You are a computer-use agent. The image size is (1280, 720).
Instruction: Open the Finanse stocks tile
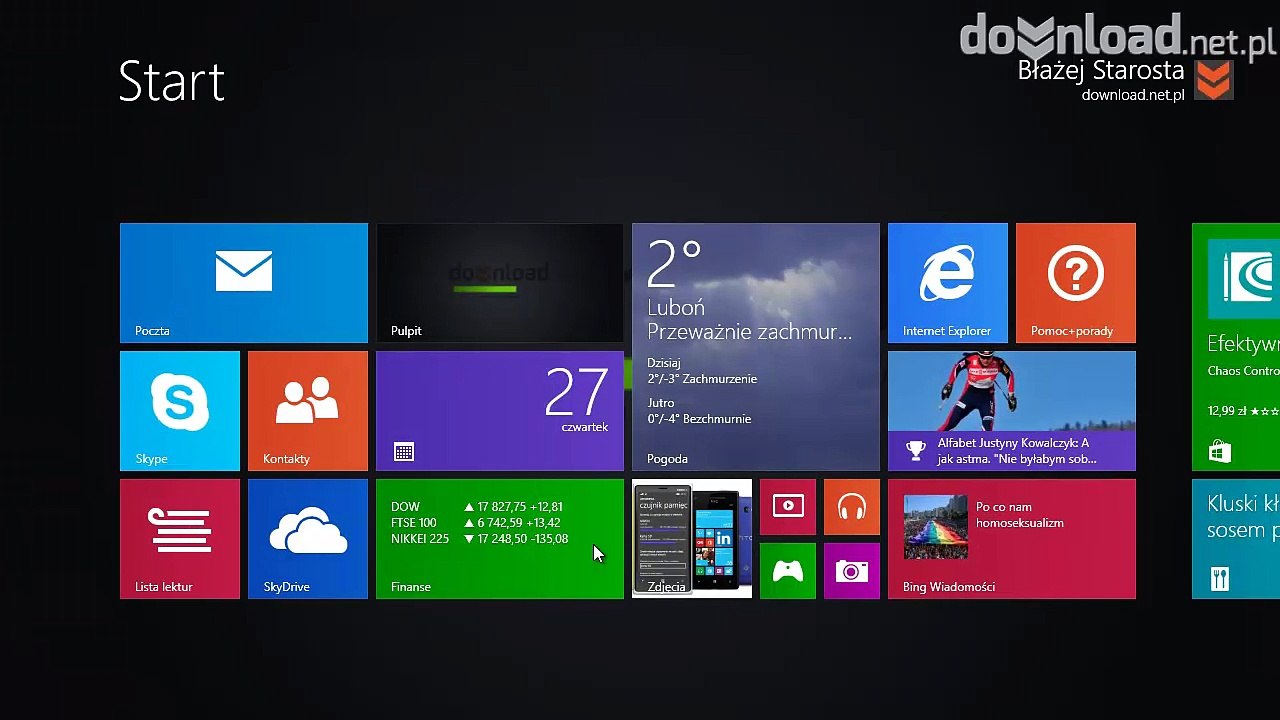(500, 539)
